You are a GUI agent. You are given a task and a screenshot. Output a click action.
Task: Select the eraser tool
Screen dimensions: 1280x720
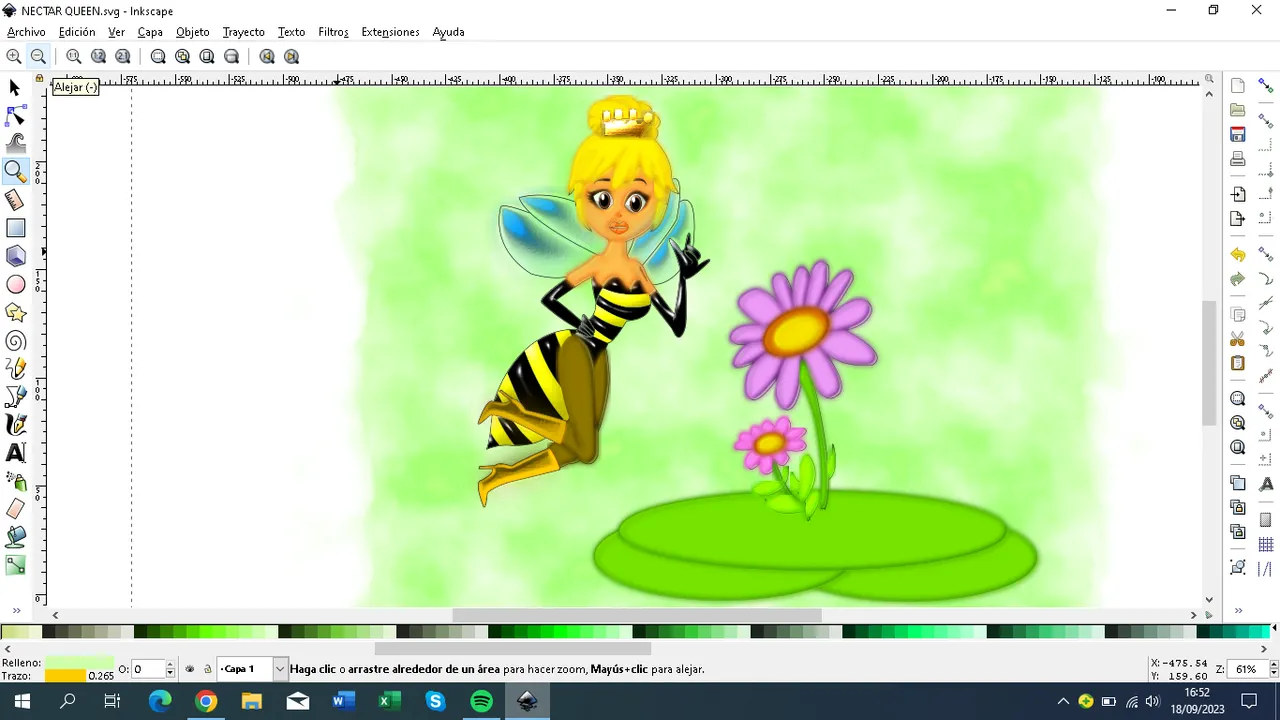[15, 509]
